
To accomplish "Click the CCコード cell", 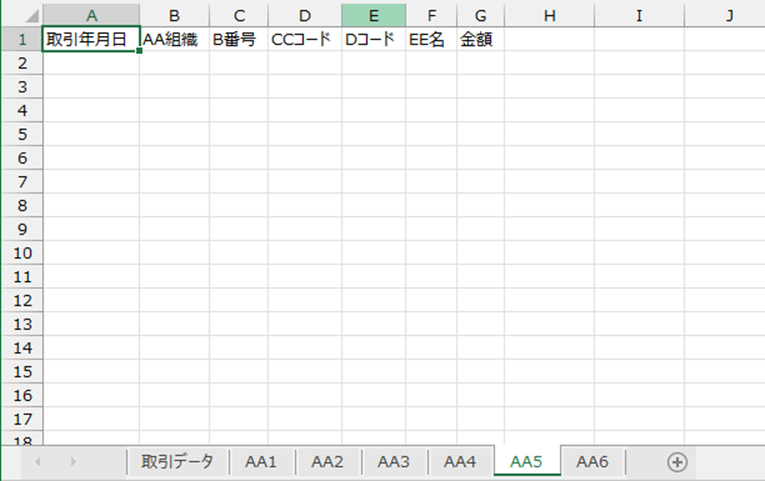I will [304, 40].
